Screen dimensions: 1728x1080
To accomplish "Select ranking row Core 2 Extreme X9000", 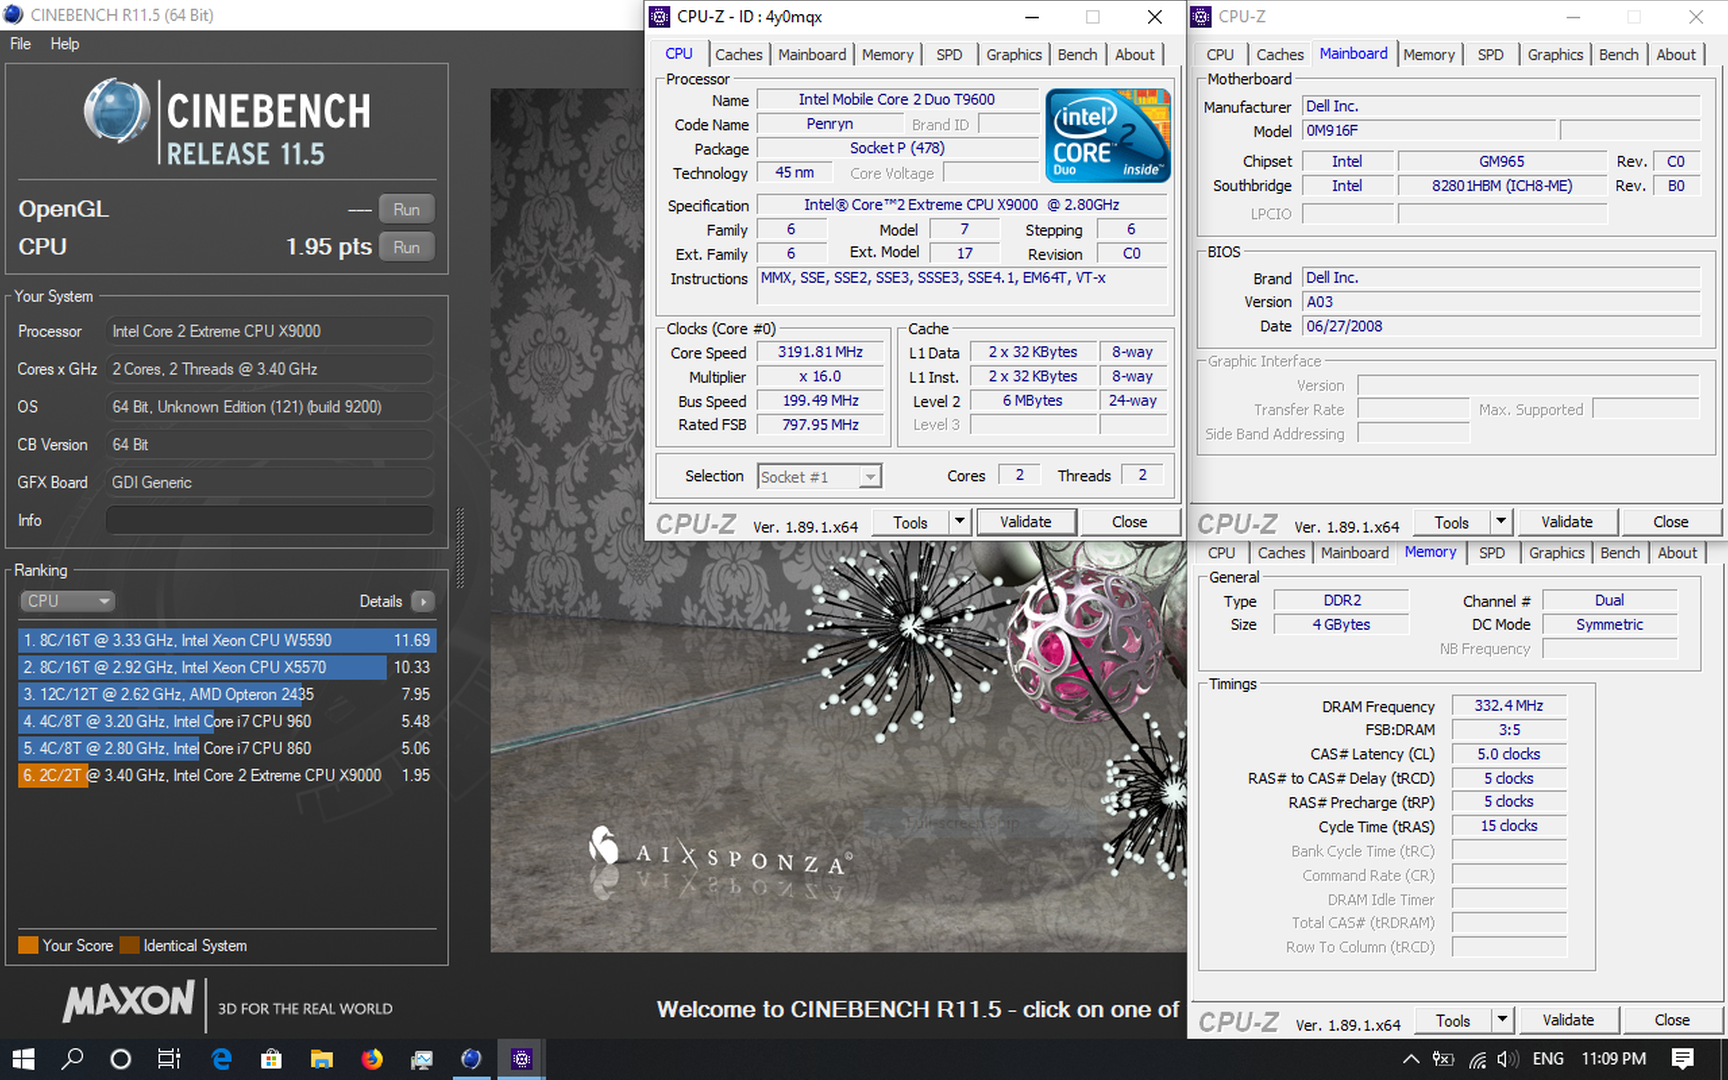I will pyautogui.click(x=227, y=775).
